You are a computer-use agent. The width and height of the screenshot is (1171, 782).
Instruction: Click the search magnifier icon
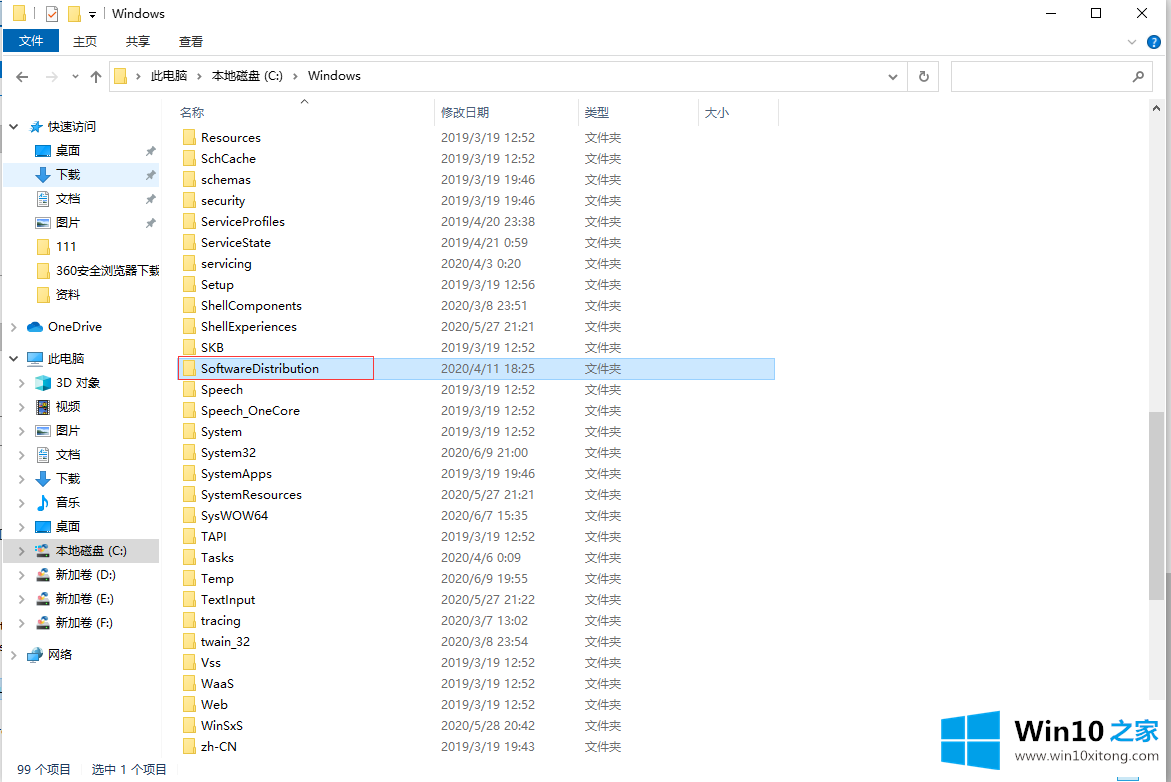click(x=1138, y=76)
